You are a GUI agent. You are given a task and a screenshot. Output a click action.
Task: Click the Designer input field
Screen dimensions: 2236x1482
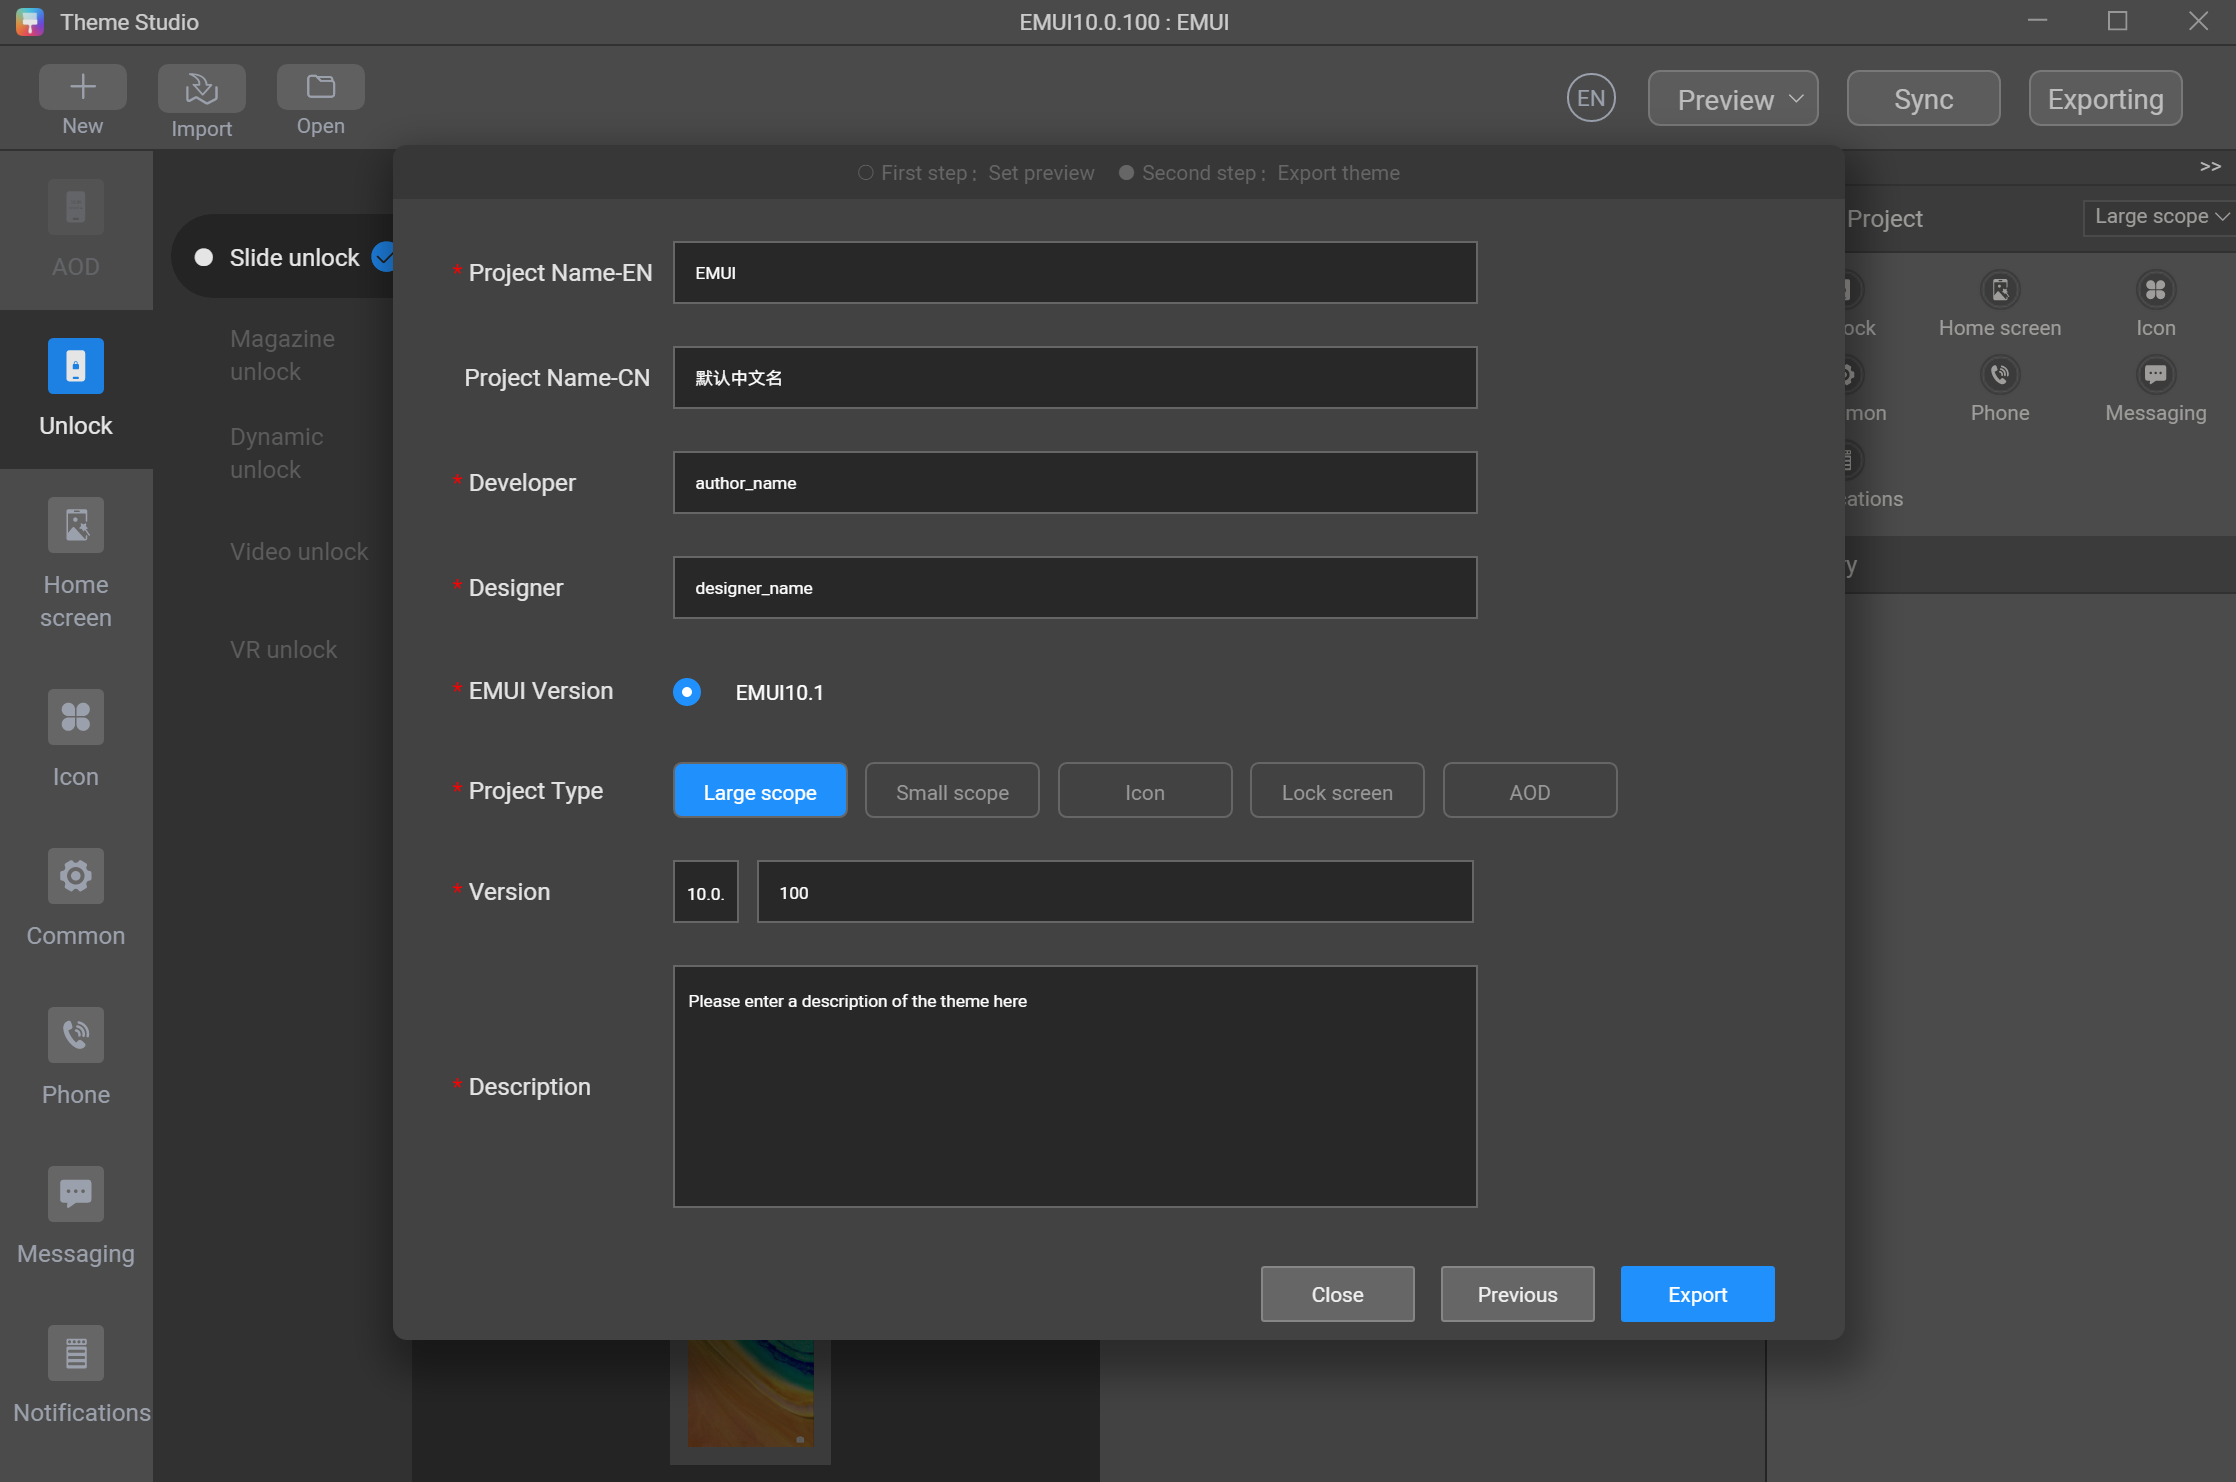pos(1075,587)
